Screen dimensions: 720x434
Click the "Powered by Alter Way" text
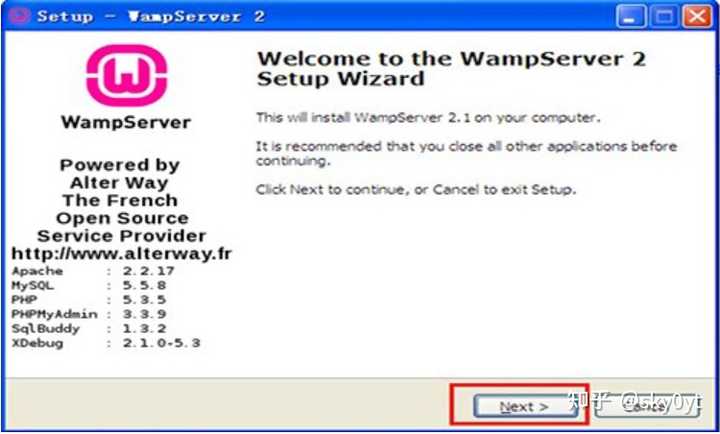(x=119, y=174)
